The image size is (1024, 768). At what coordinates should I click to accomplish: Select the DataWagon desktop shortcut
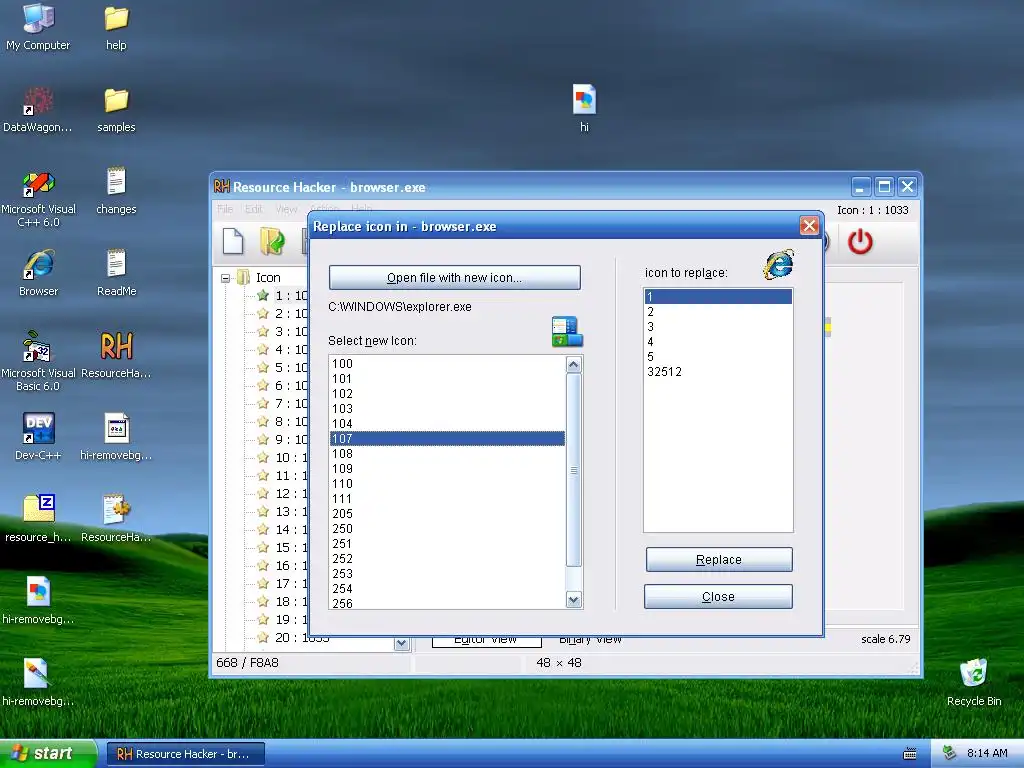pyautogui.click(x=38, y=110)
